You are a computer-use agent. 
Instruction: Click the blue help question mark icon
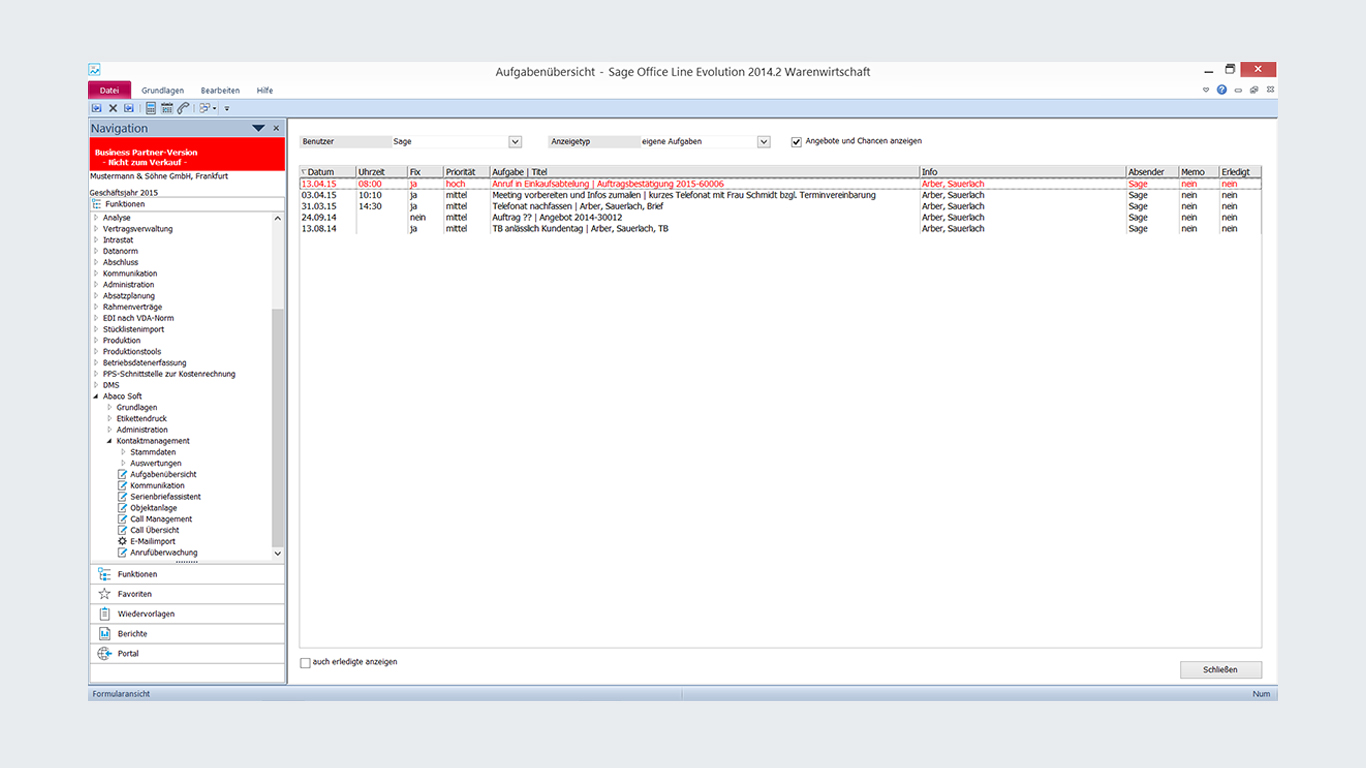coord(1222,90)
